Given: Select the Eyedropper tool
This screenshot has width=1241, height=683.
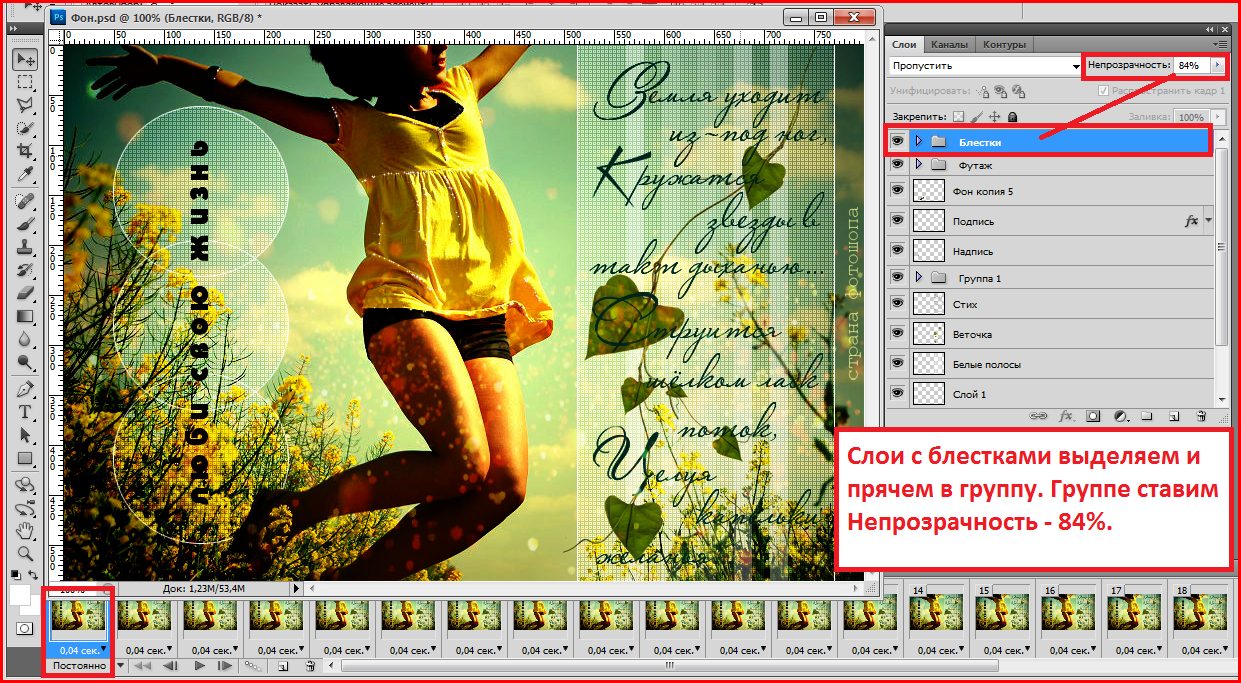Looking at the screenshot, I should (26, 174).
